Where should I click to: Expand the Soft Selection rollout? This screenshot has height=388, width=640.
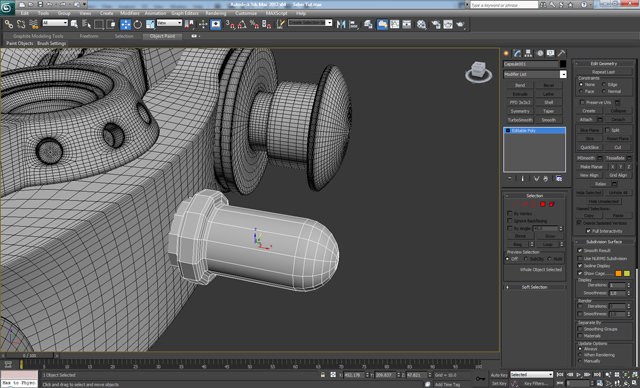coord(534,287)
